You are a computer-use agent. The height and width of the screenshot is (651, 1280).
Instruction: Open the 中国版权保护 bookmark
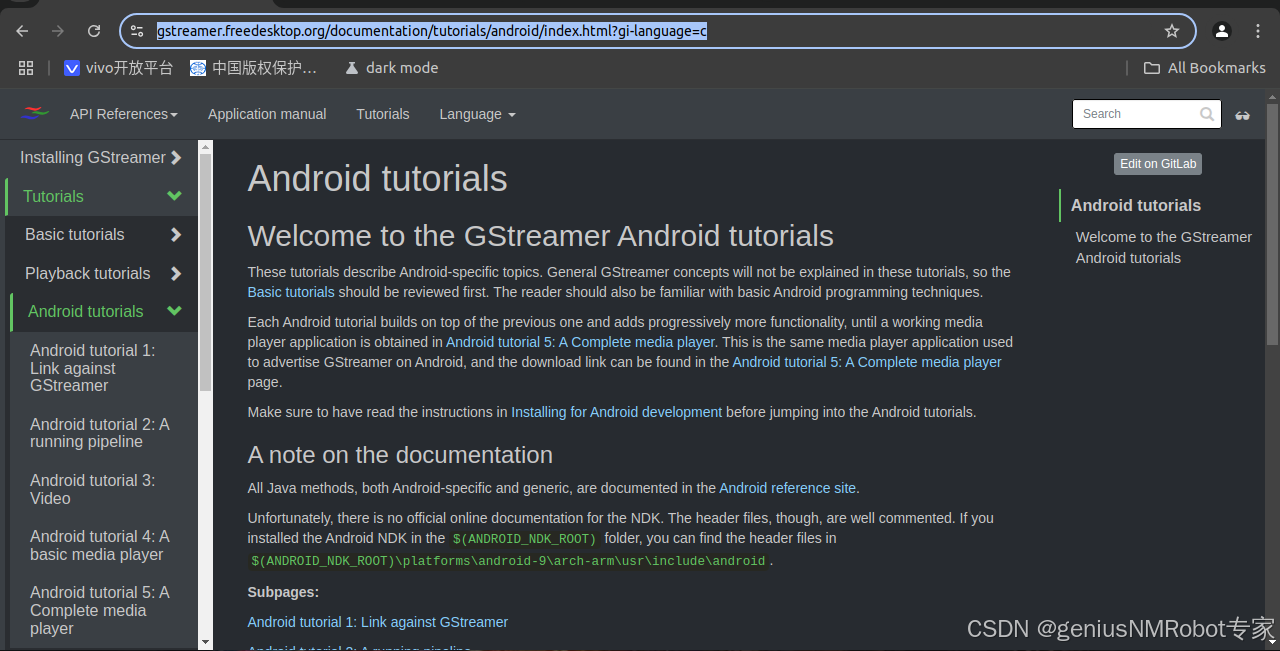click(254, 68)
